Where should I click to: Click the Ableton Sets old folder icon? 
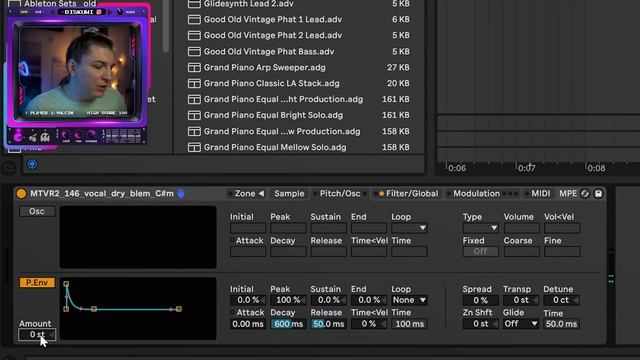[14, 4]
